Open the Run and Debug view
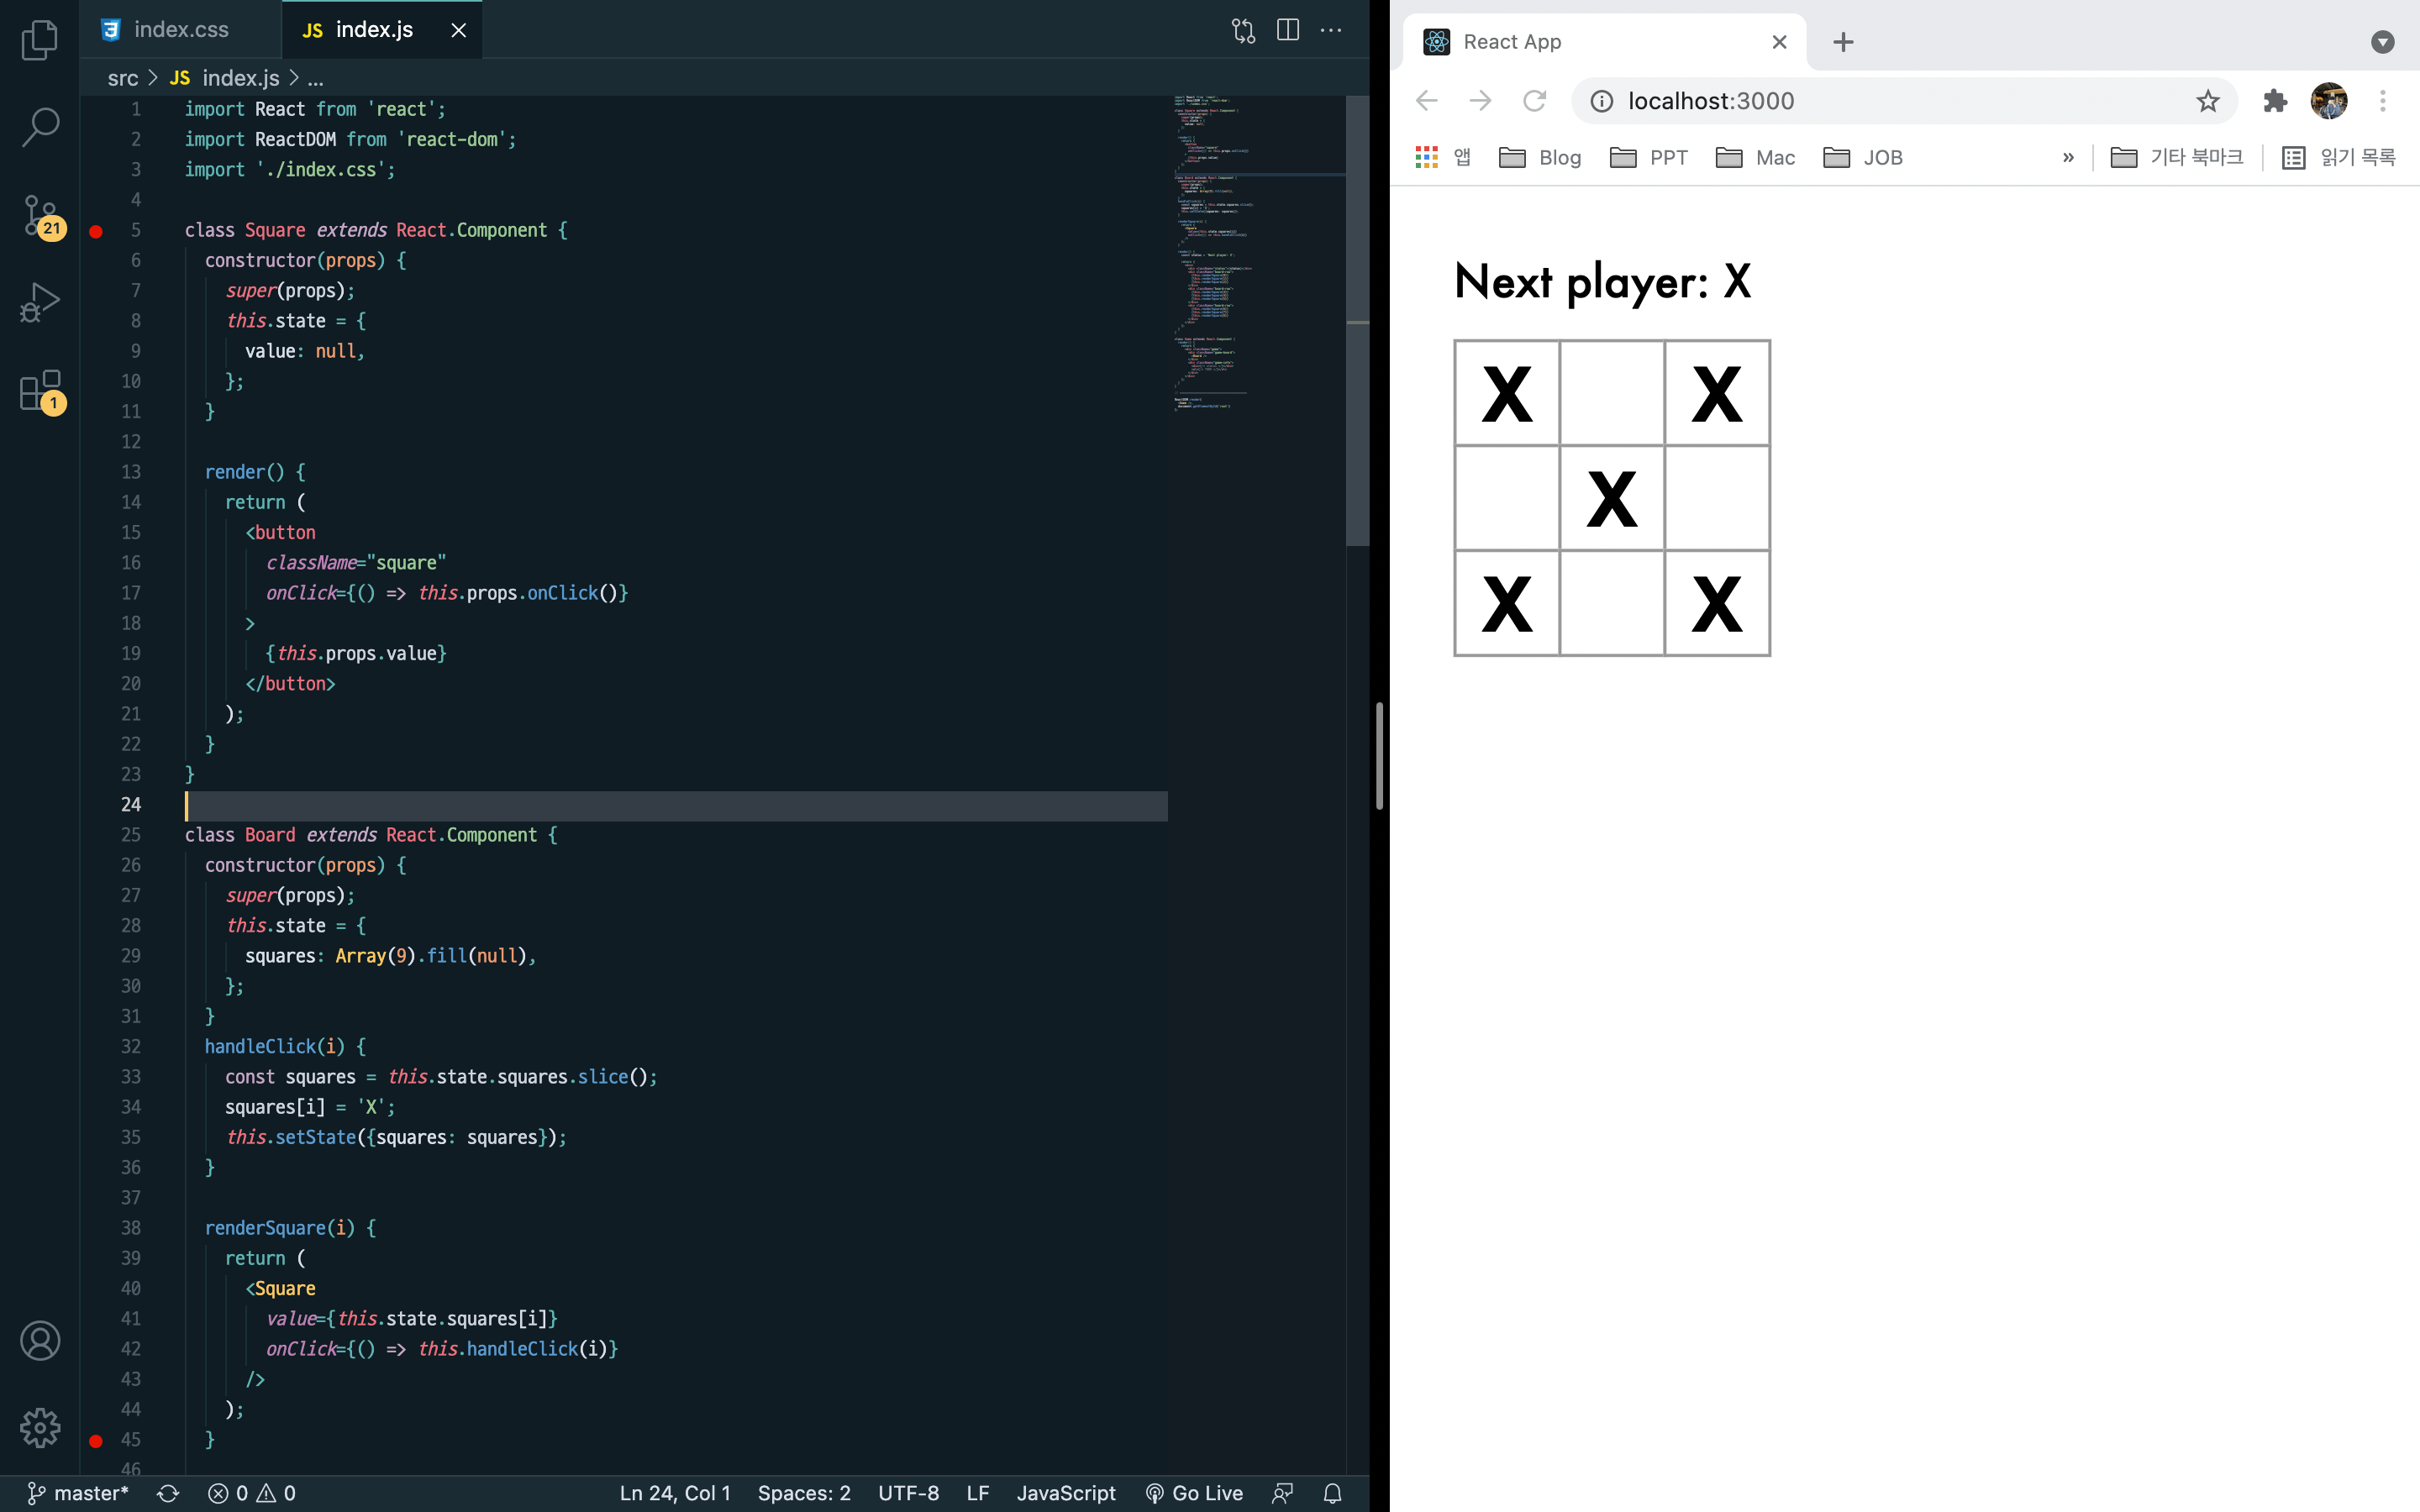Viewport: 2420px width, 1512px height. point(40,302)
